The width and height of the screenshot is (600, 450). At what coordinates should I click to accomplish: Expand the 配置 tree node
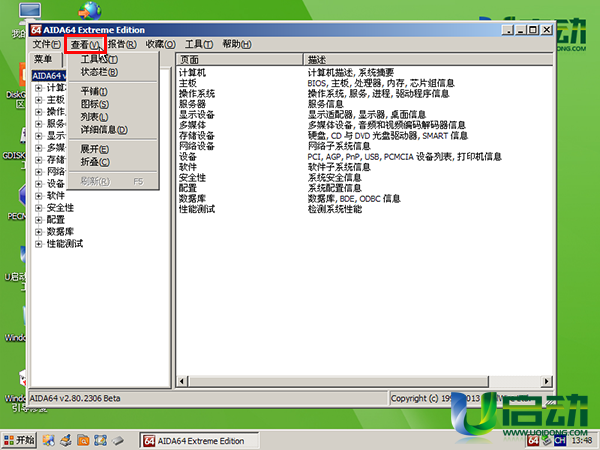click(38, 220)
